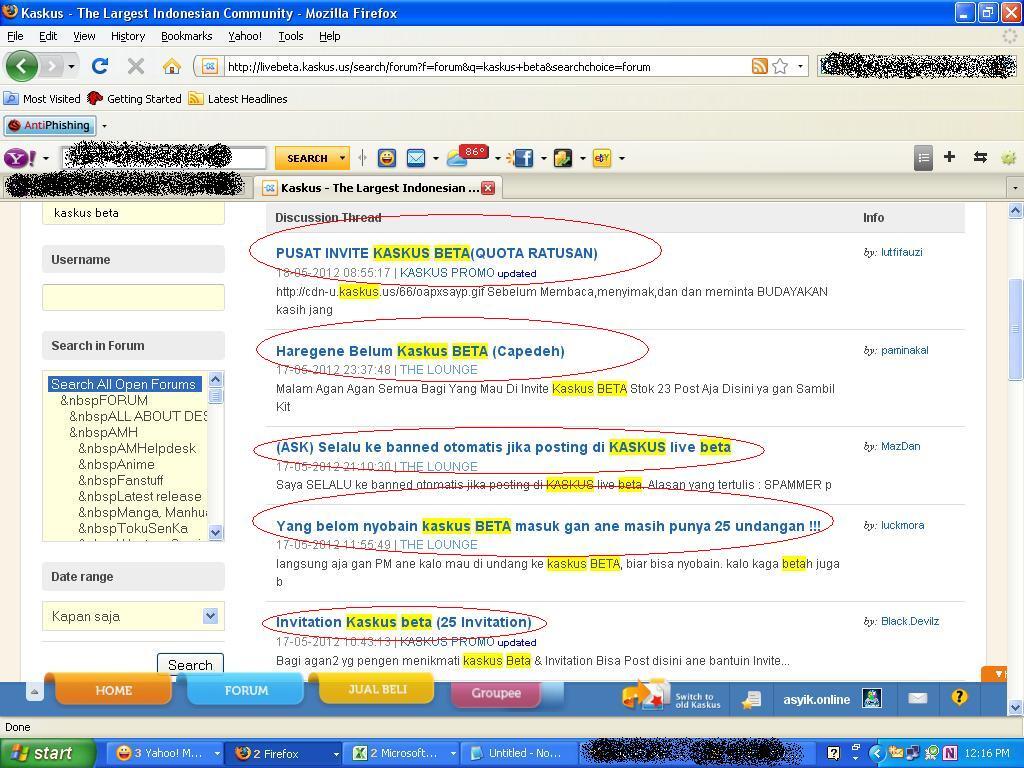Open the home page icon
This screenshot has height=768, width=1024.
(x=172, y=66)
